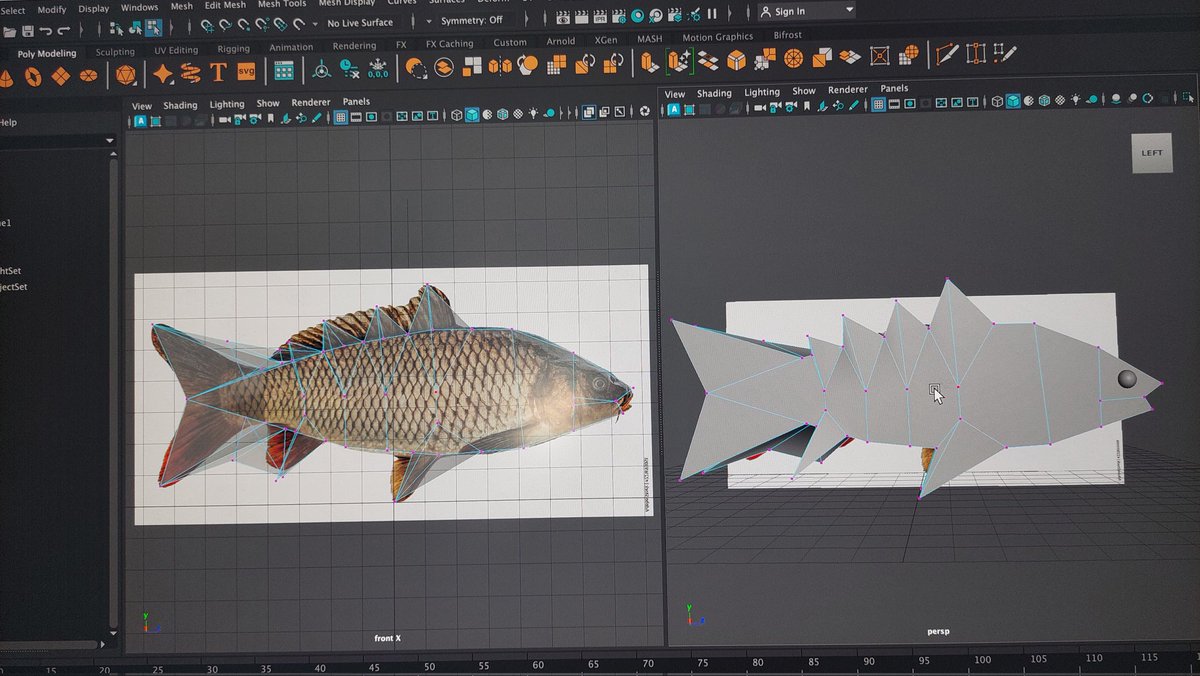Viewport: 1200px width, 676px height.
Task: Click the LEFT view cube face
Action: click(1152, 153)
